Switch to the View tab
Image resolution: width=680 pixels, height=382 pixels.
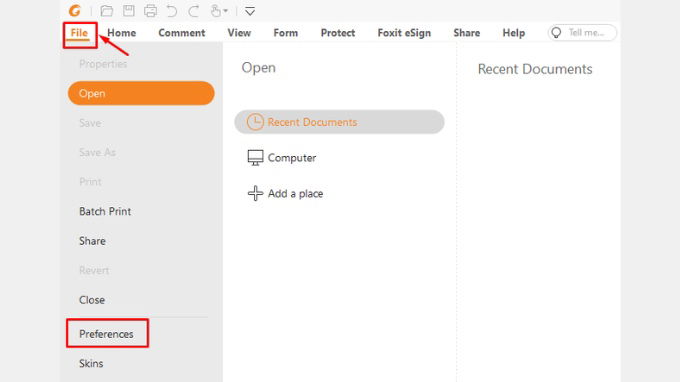click(x=239, y=33)
